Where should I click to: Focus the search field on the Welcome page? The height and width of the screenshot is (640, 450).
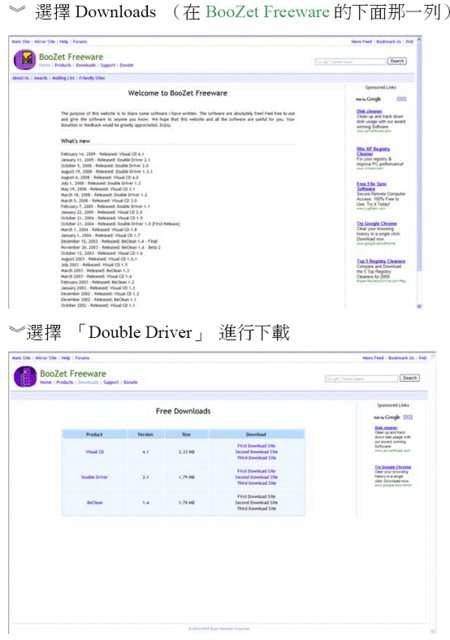tap(350, 61)
